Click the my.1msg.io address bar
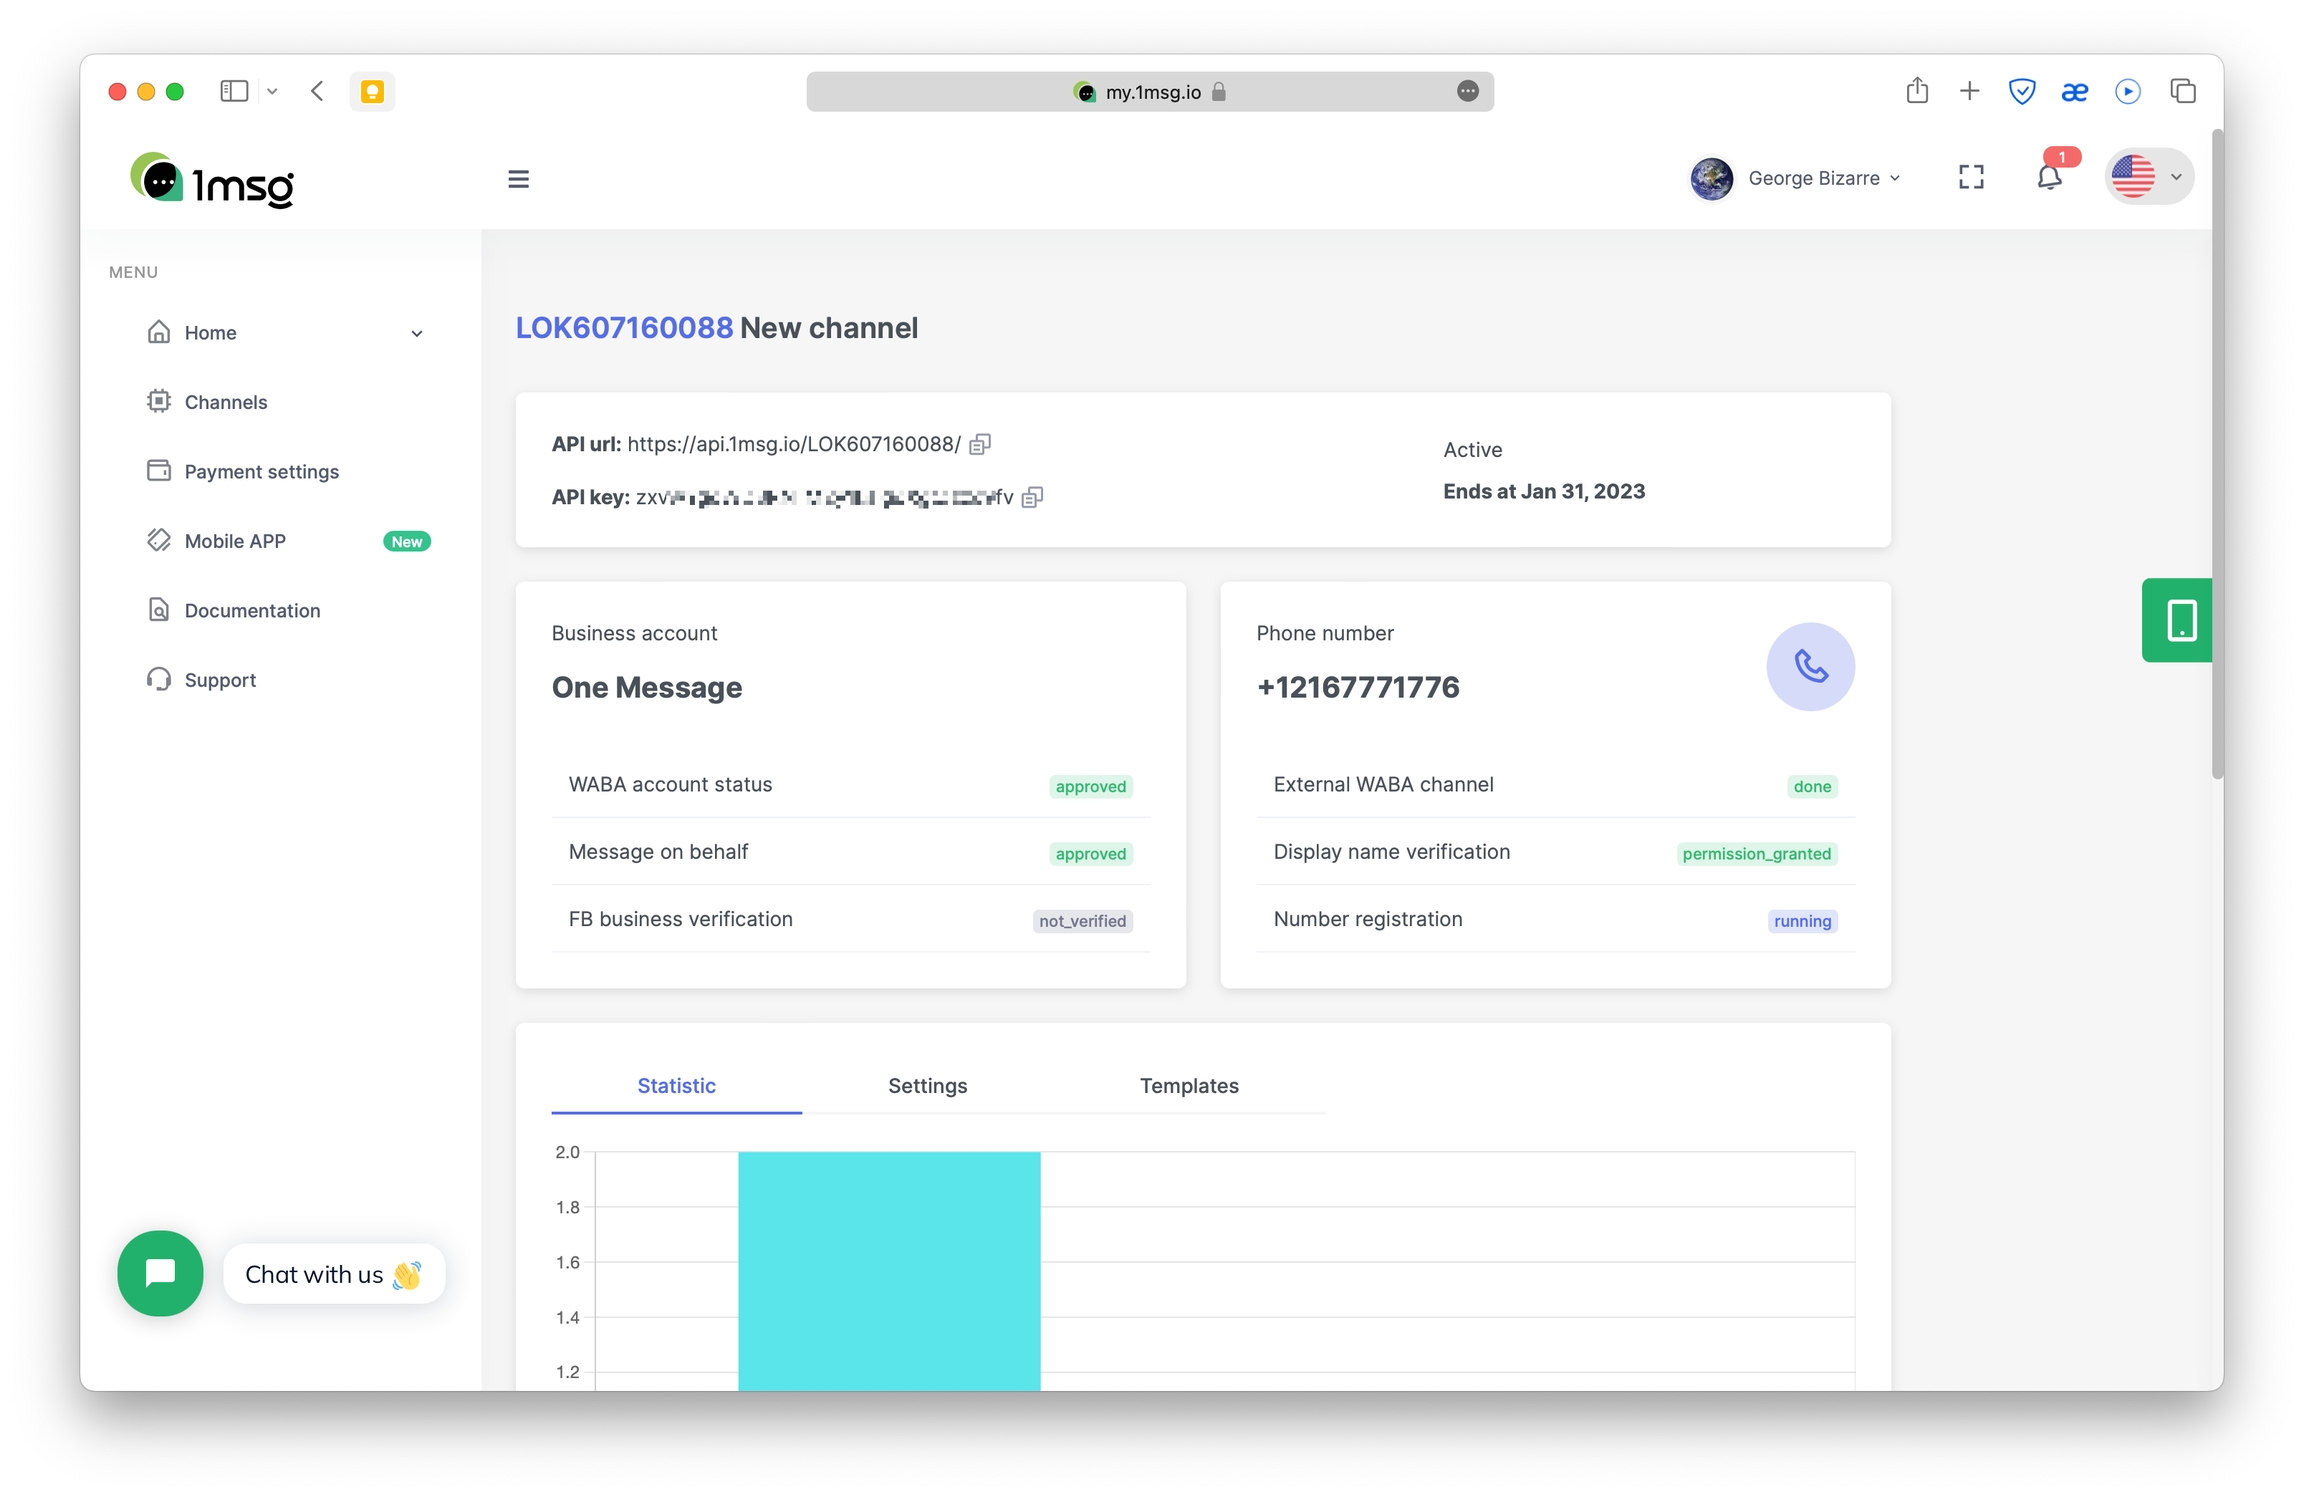This screenshot has width=2304, height=1497. (1150, 92)
